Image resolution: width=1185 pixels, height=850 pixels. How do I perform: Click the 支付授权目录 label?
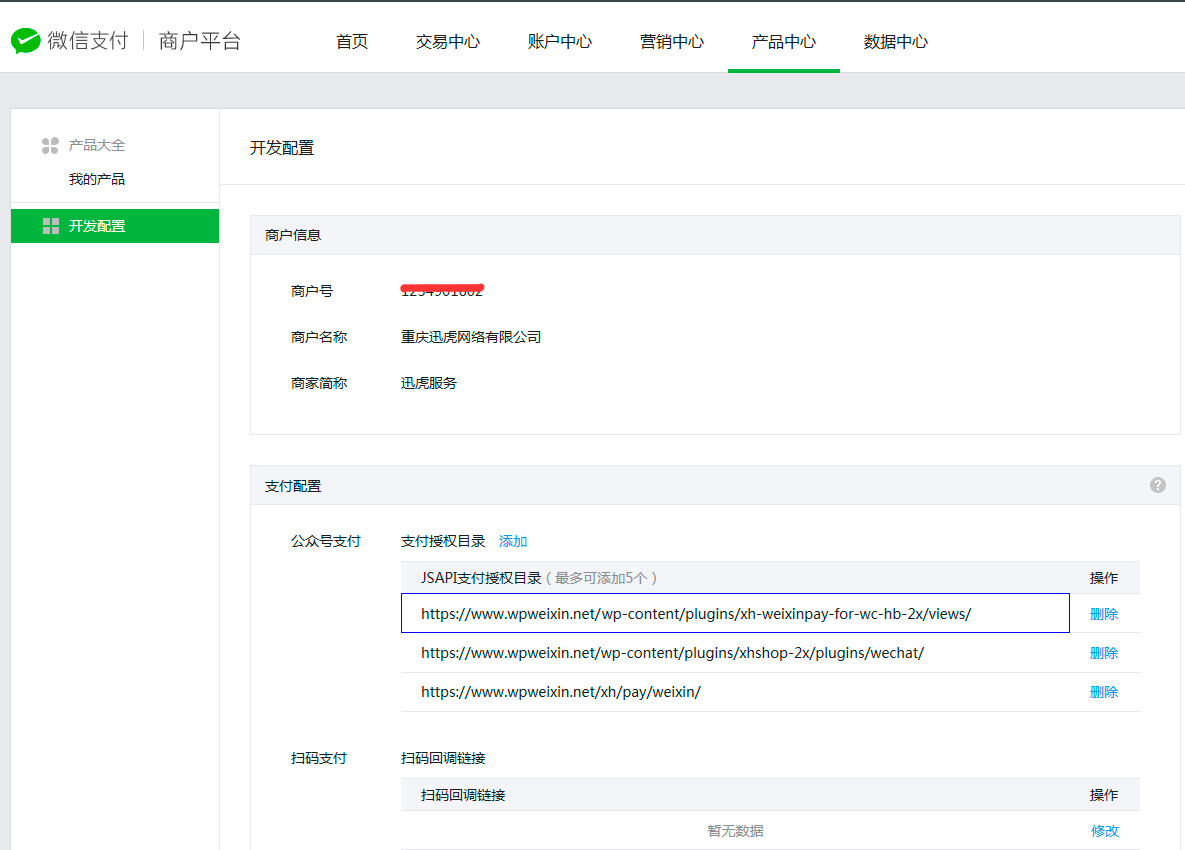pos(443,541)
